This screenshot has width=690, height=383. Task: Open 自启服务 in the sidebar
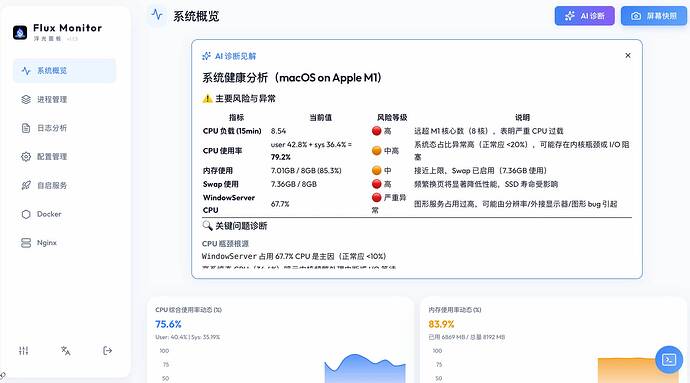pyautogui.click(x=64, y=185)
